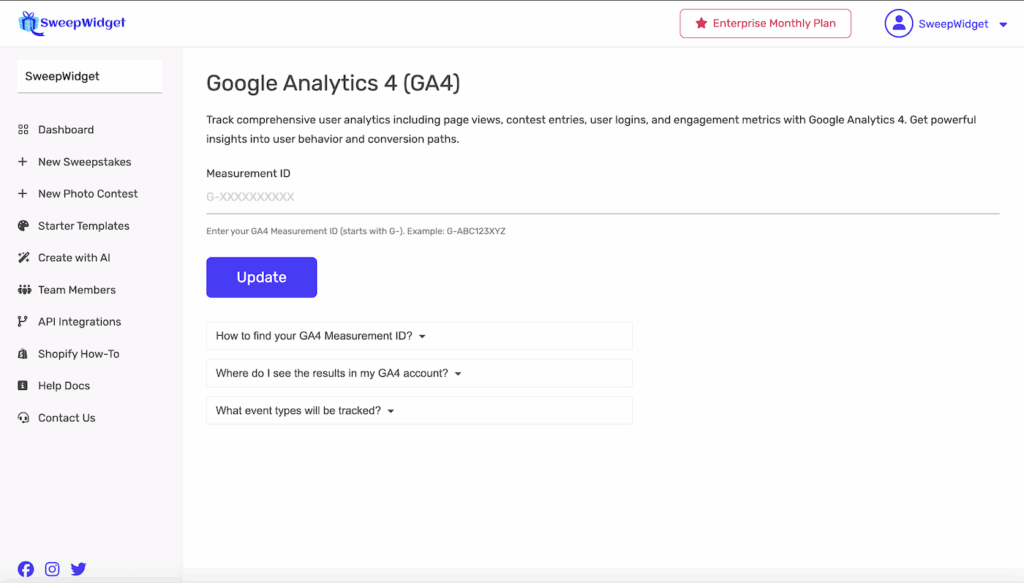This screenshot has width=1024, height=583.
Task: Open New Sweepstakes from the sidebar
Action: [84, 162]
